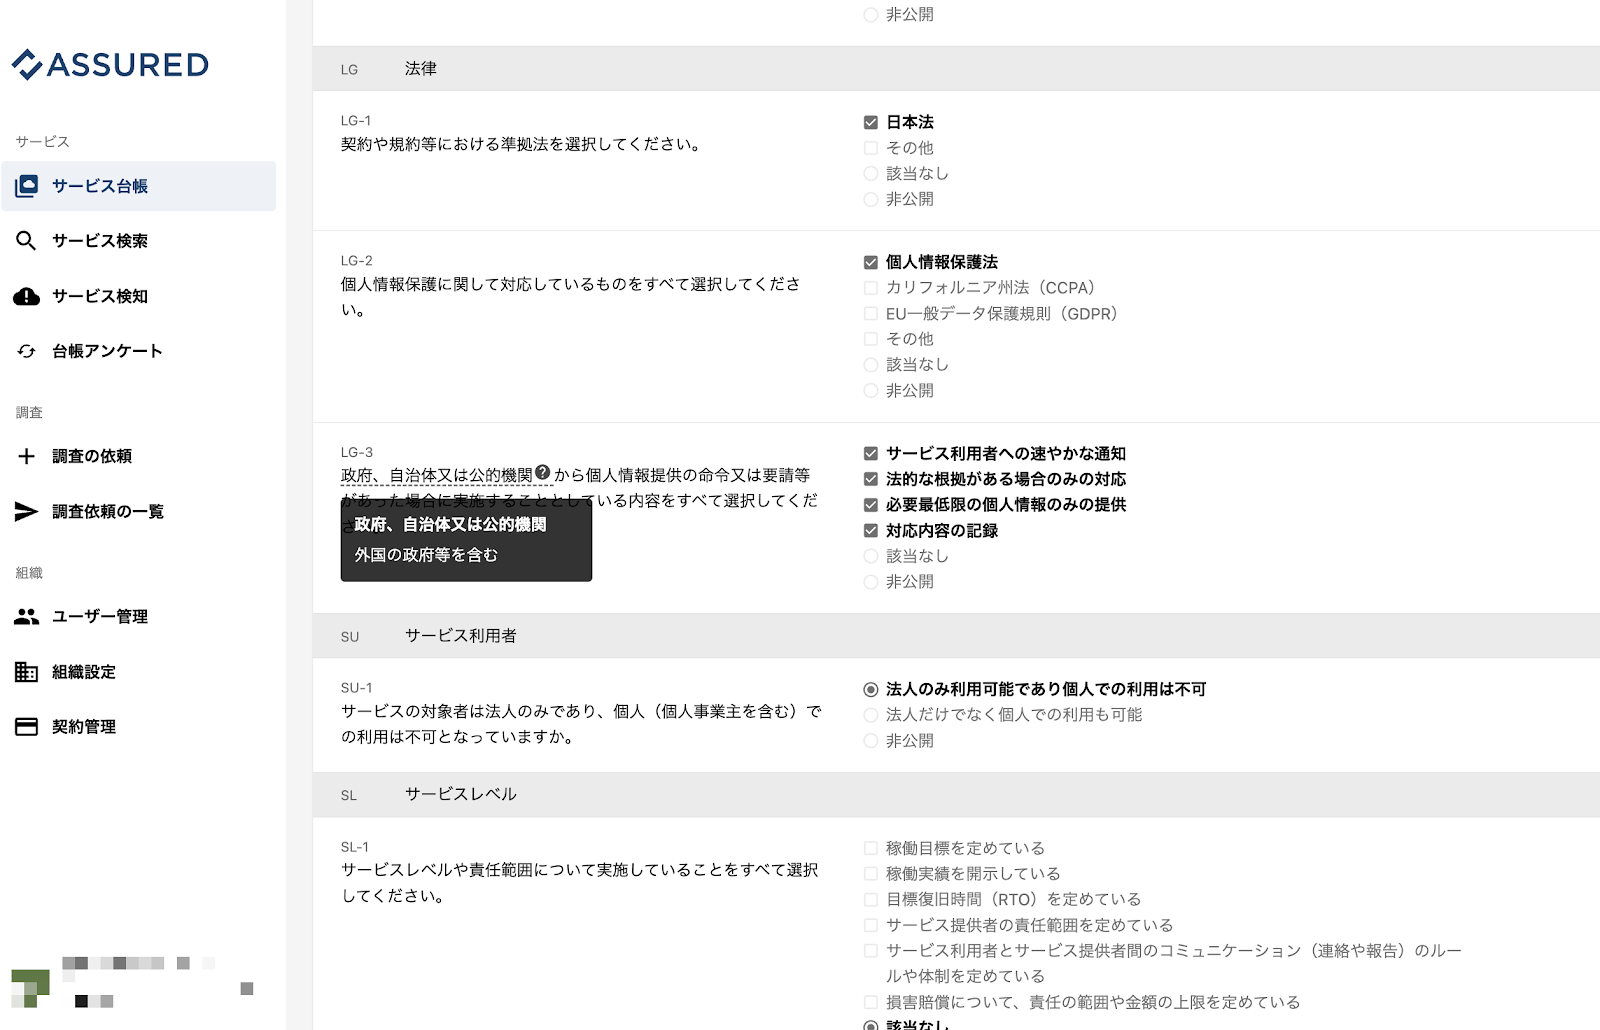Toggle 日本法 checkbox in LG-1
This screenshot has height=1030, width=1600.
pos(871,122)
